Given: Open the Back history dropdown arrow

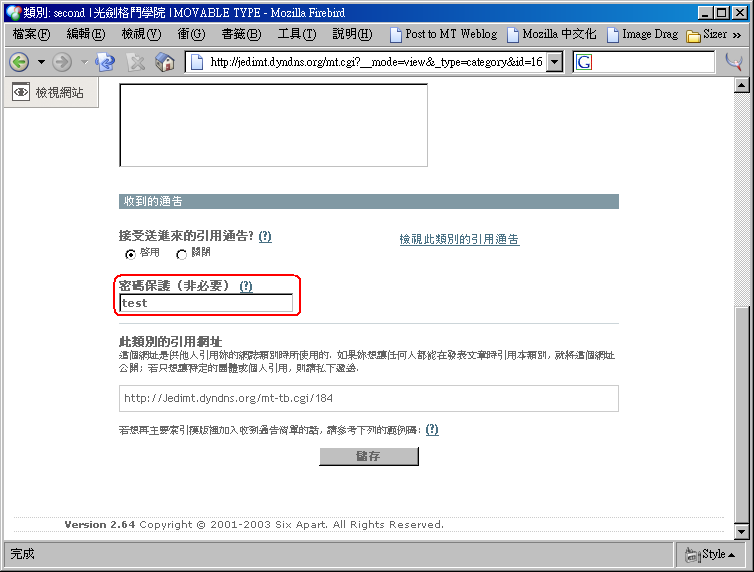Looking at the screenshot, I should pos(41,62).
